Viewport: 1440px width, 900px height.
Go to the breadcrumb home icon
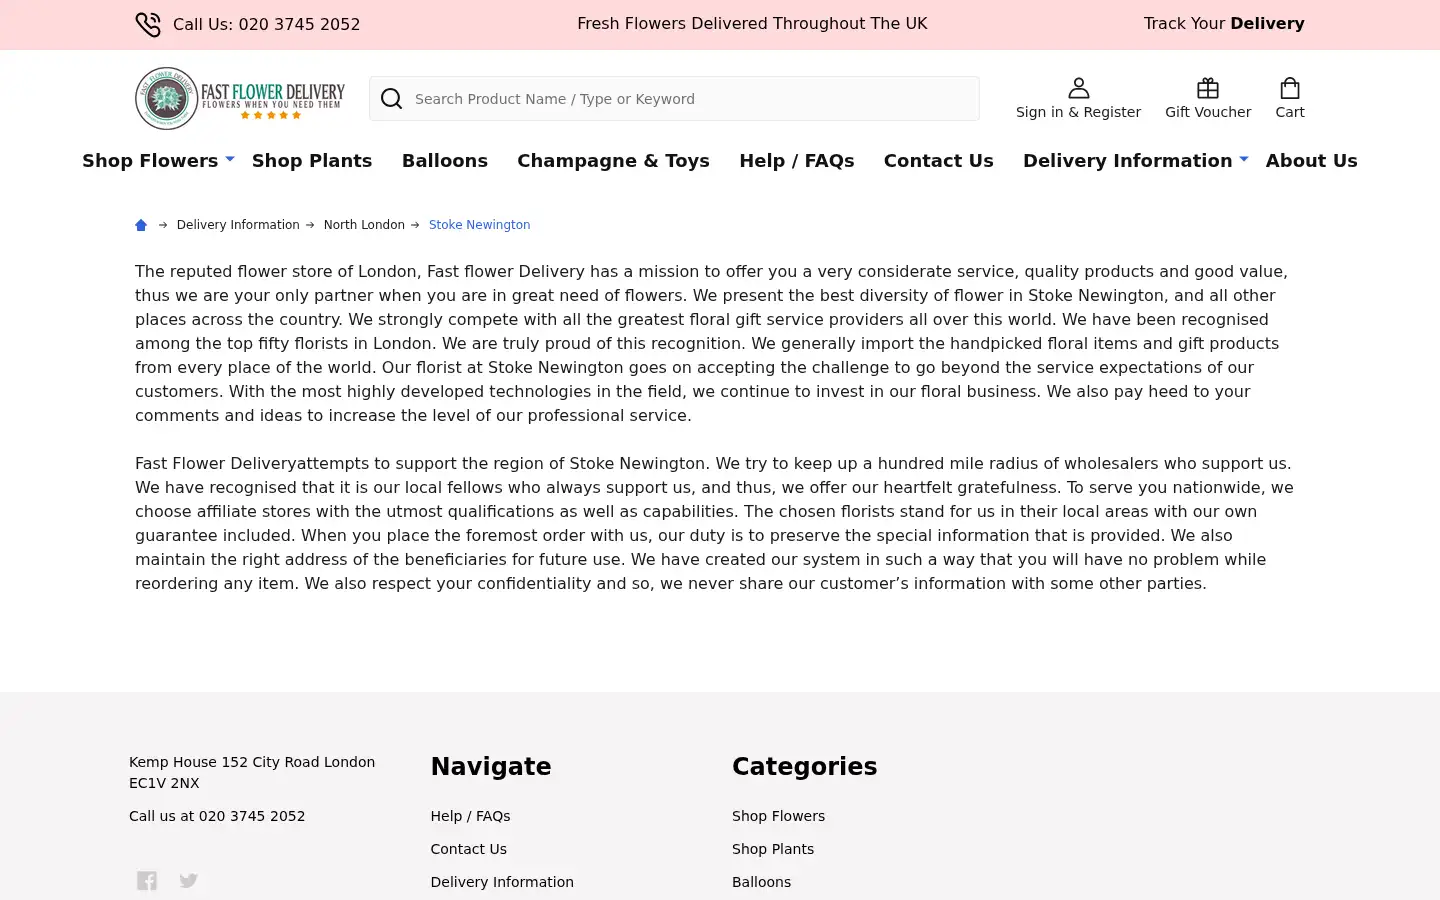tap(141, 225)
